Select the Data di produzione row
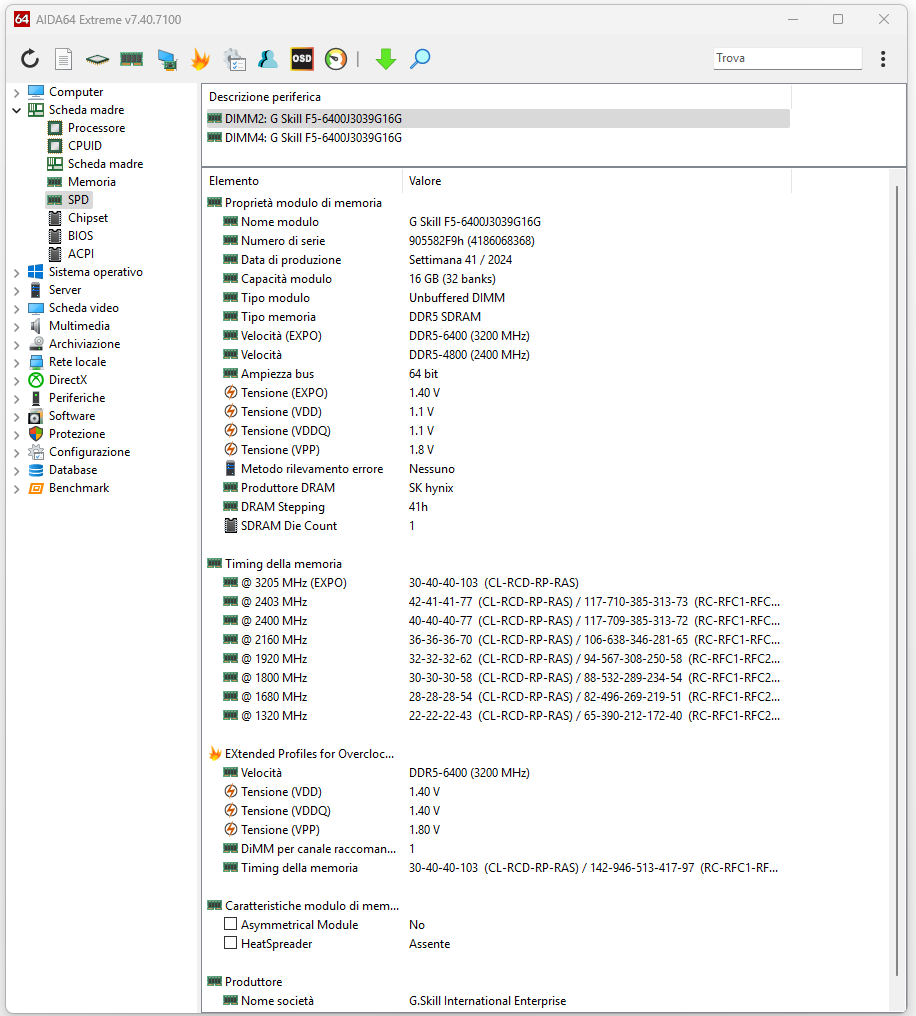 pyautogui.click(x=498, y=259)
